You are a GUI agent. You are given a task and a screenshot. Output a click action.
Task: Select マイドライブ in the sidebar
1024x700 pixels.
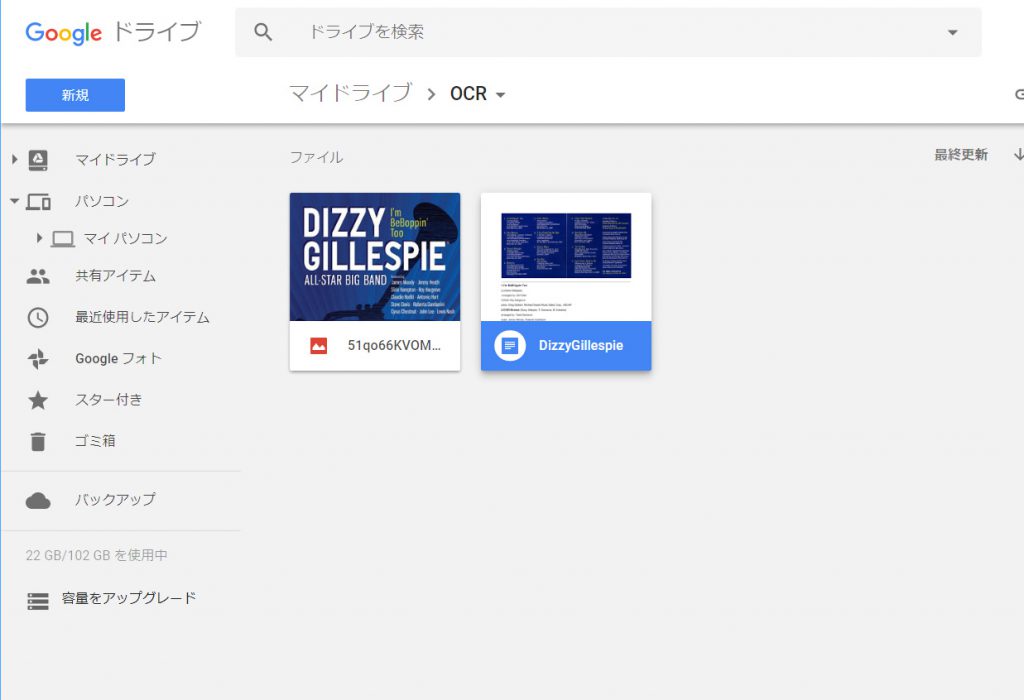coord(116,159)
